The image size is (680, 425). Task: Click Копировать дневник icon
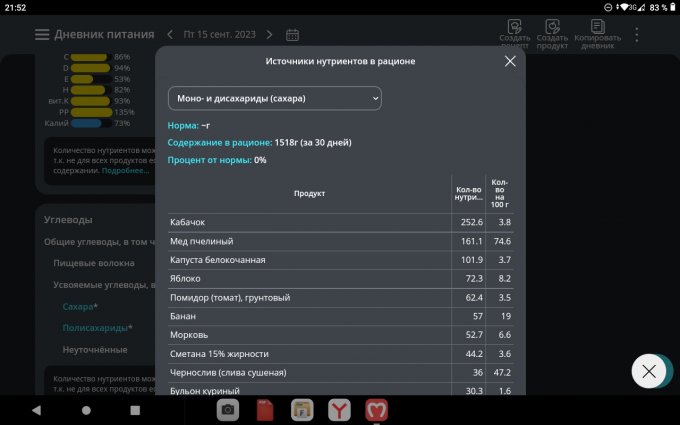click(x=597, y=27)
